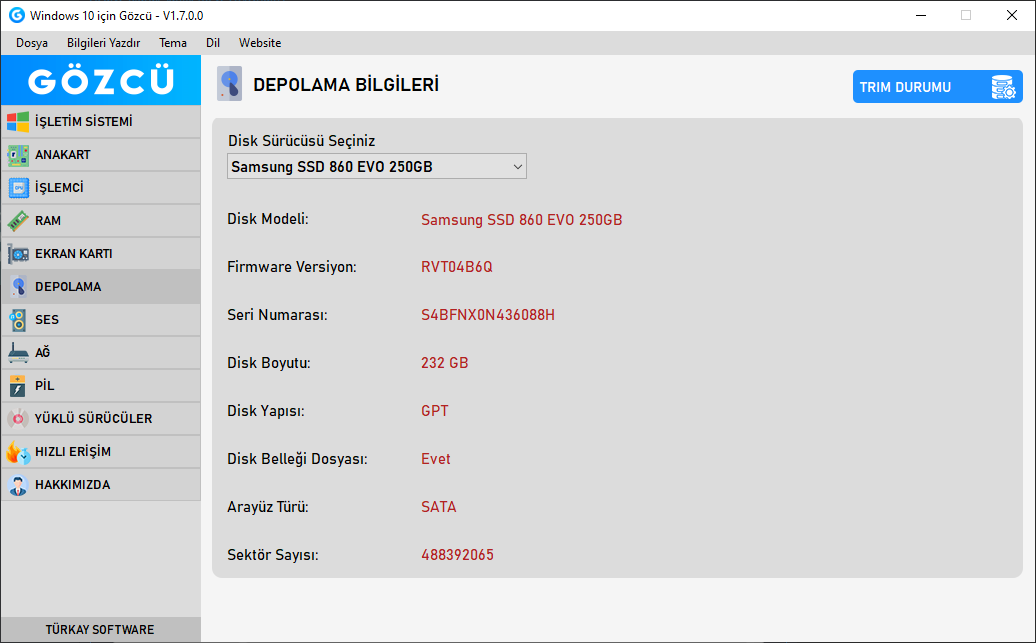Click the hard disk icon beside Depolama
Image resolution: width=1036 pixels, height=643 pixels.
click(x=18, y=287)
